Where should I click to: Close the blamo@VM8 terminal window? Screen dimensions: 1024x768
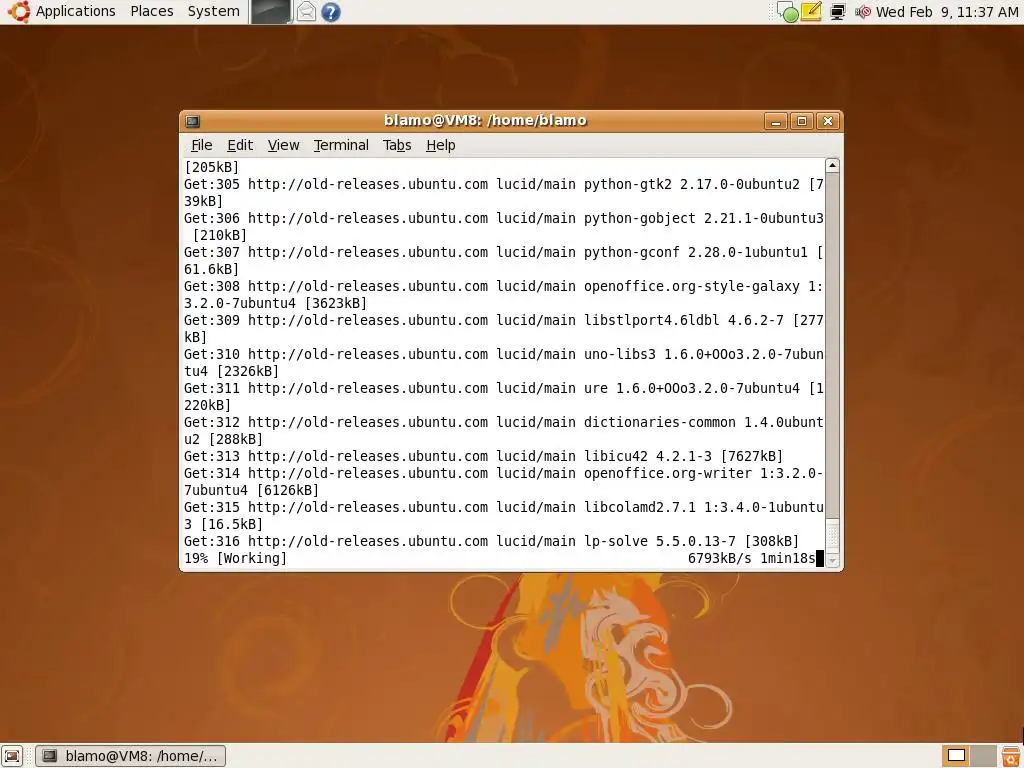828,121
